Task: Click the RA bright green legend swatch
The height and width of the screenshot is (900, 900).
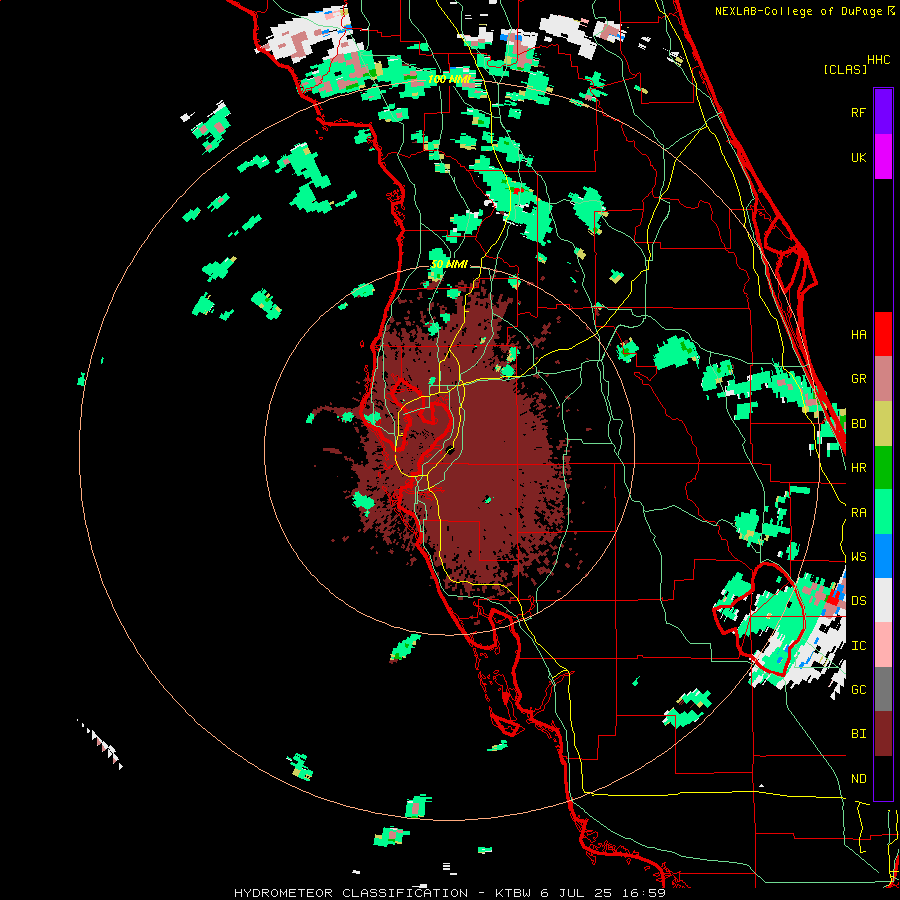Action: tap(883, 512)
